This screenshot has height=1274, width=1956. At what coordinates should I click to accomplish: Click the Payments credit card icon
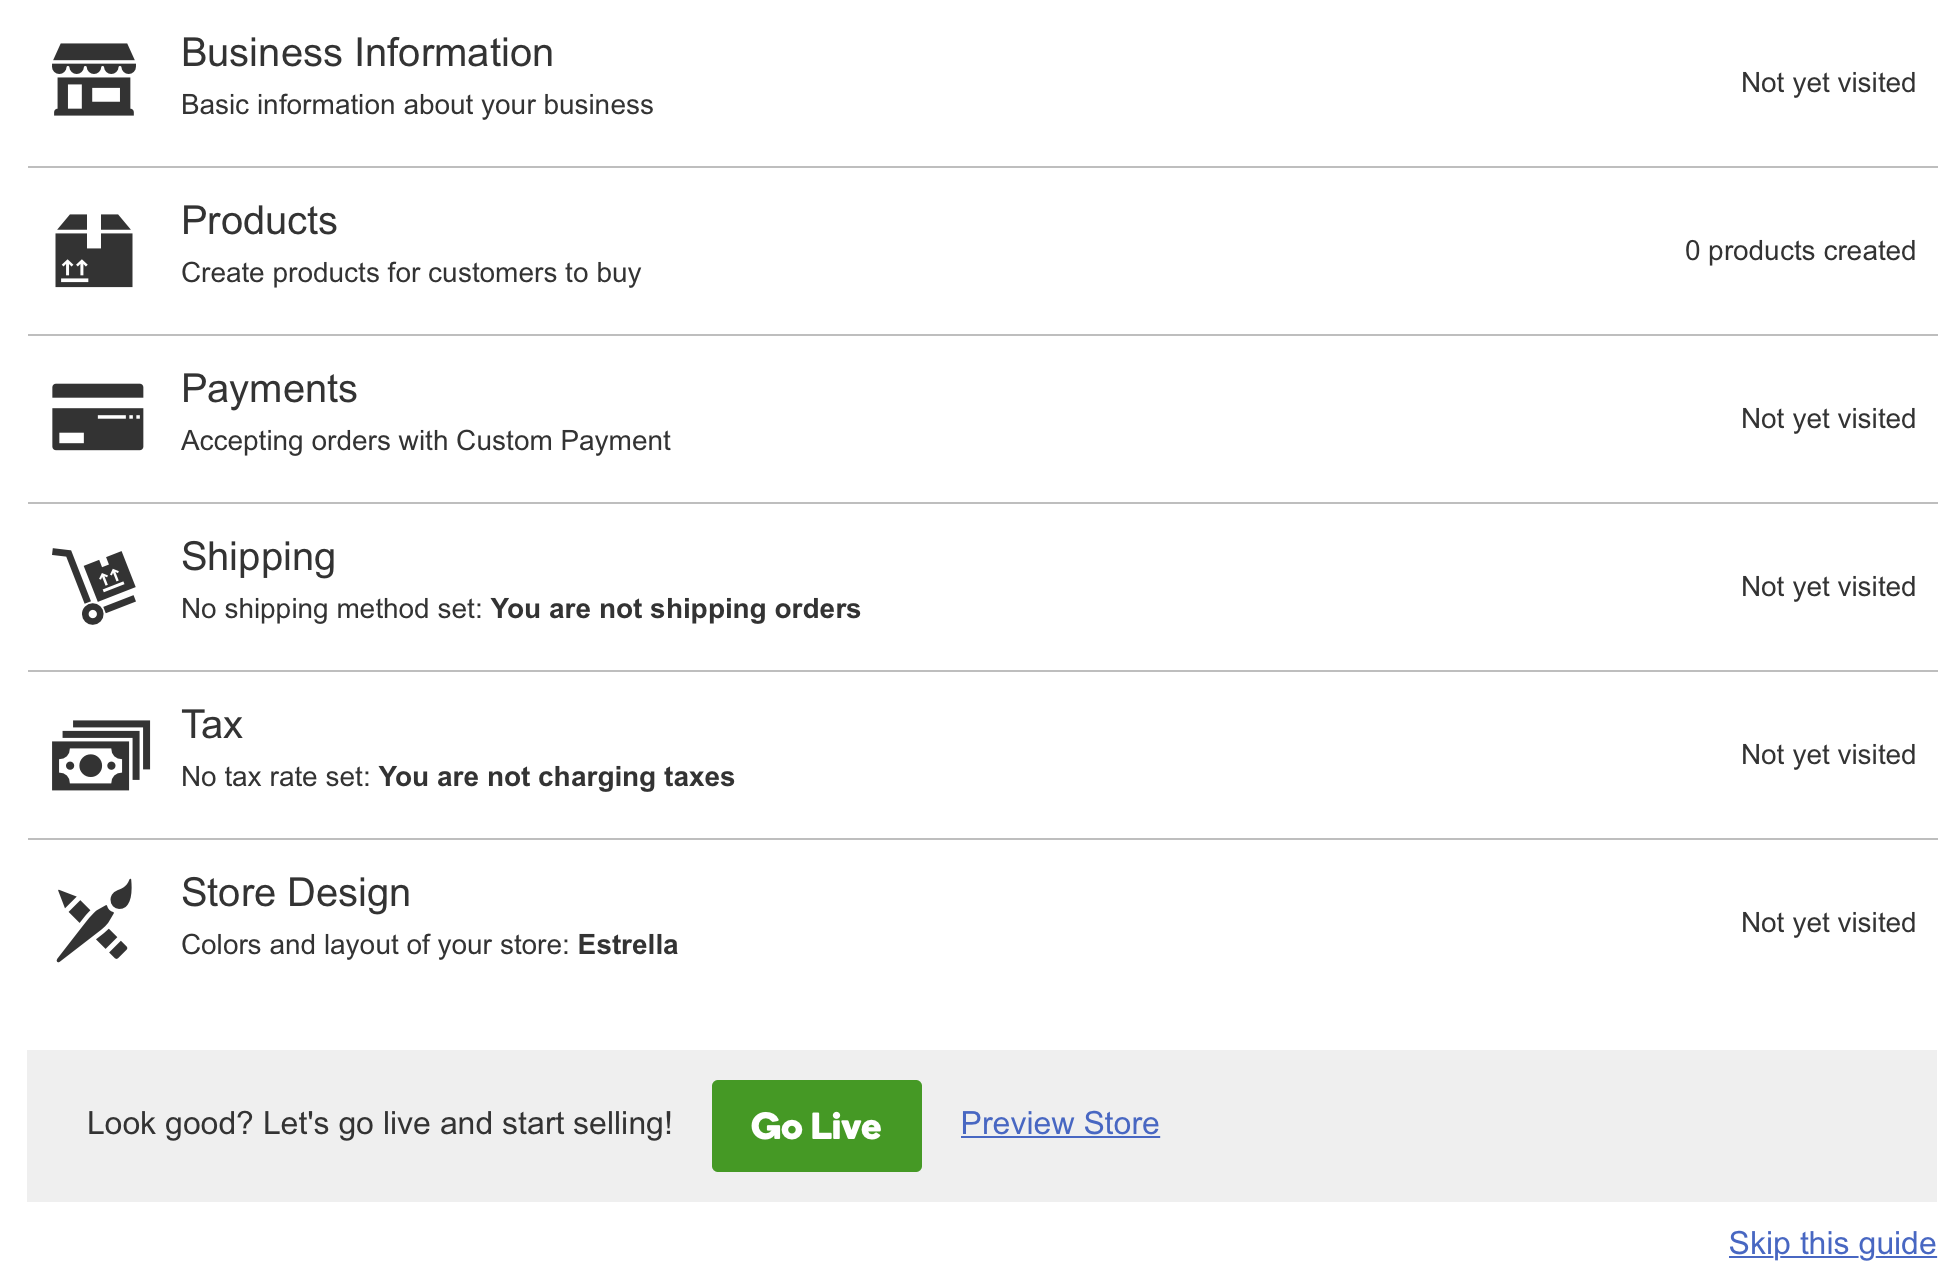click(98, 417)
